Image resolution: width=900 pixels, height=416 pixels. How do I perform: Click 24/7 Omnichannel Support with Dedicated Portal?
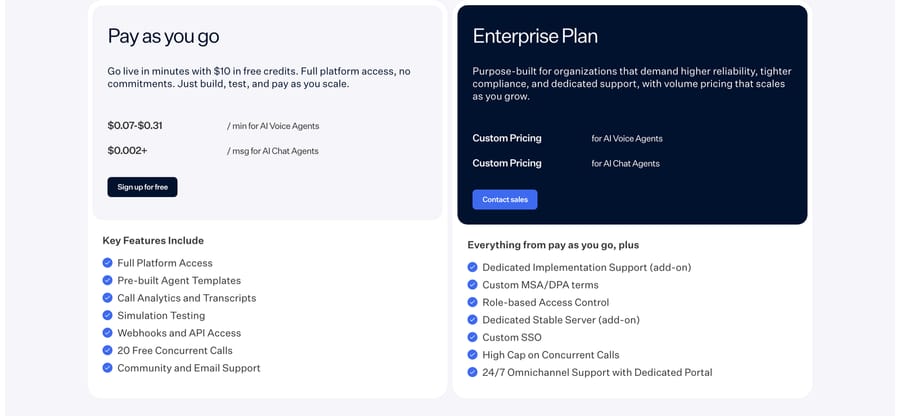pos(597,373)
